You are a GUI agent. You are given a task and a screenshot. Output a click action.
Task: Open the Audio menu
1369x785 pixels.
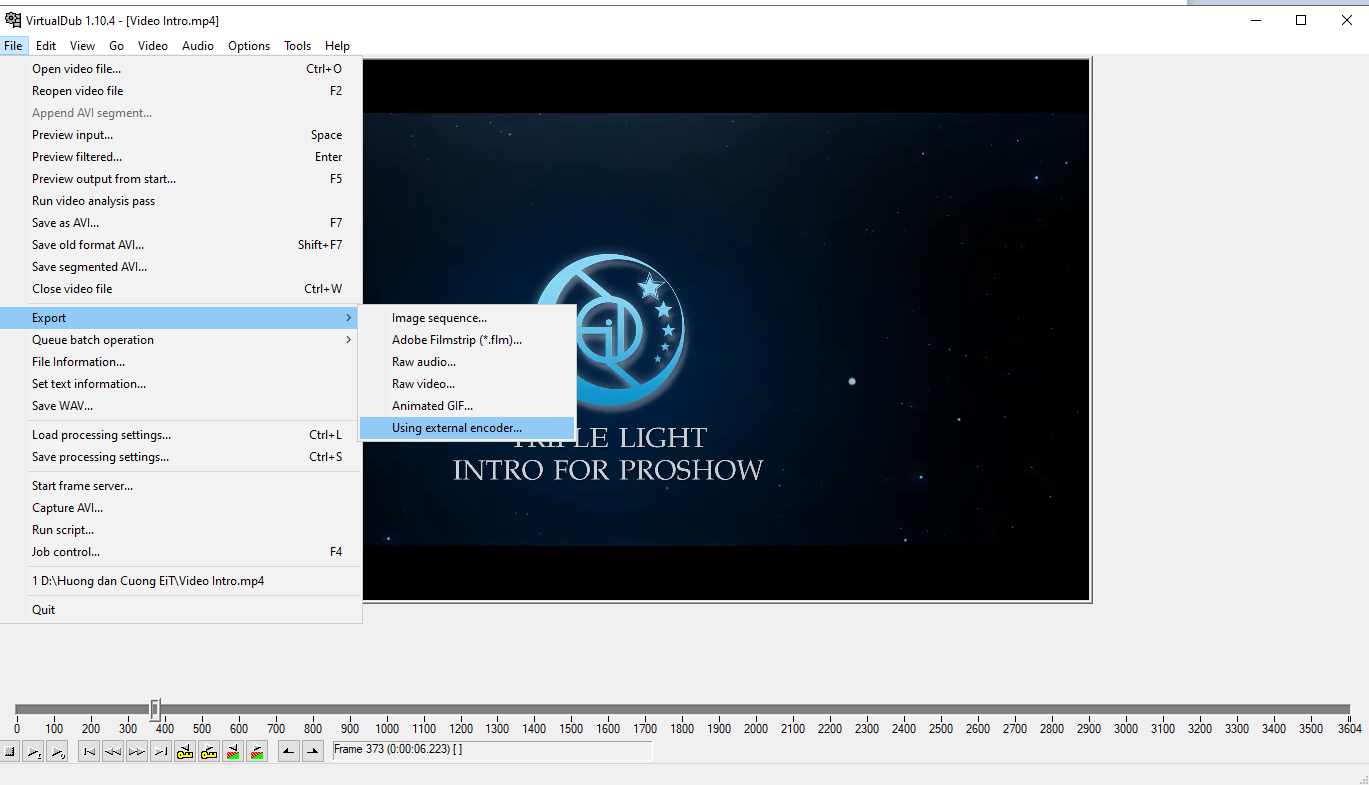click(x=197, y=45)
